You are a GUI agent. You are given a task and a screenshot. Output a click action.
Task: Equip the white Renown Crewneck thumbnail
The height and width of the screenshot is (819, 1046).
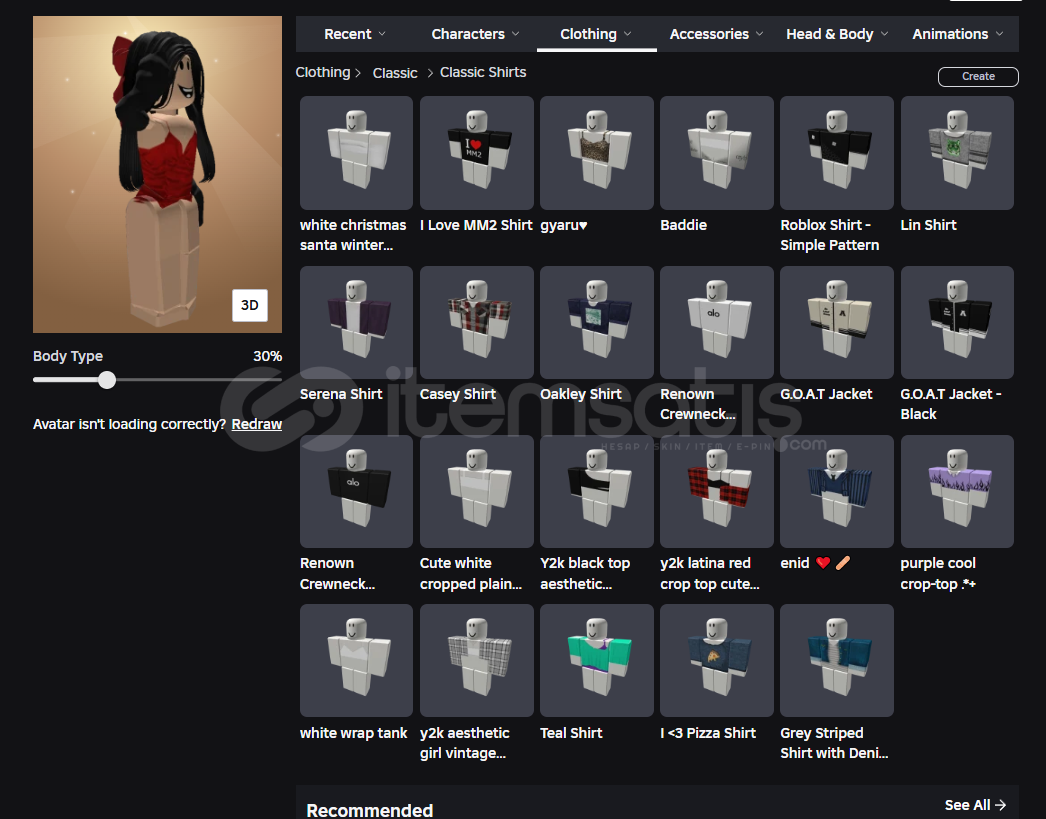[x=716, y=323]
